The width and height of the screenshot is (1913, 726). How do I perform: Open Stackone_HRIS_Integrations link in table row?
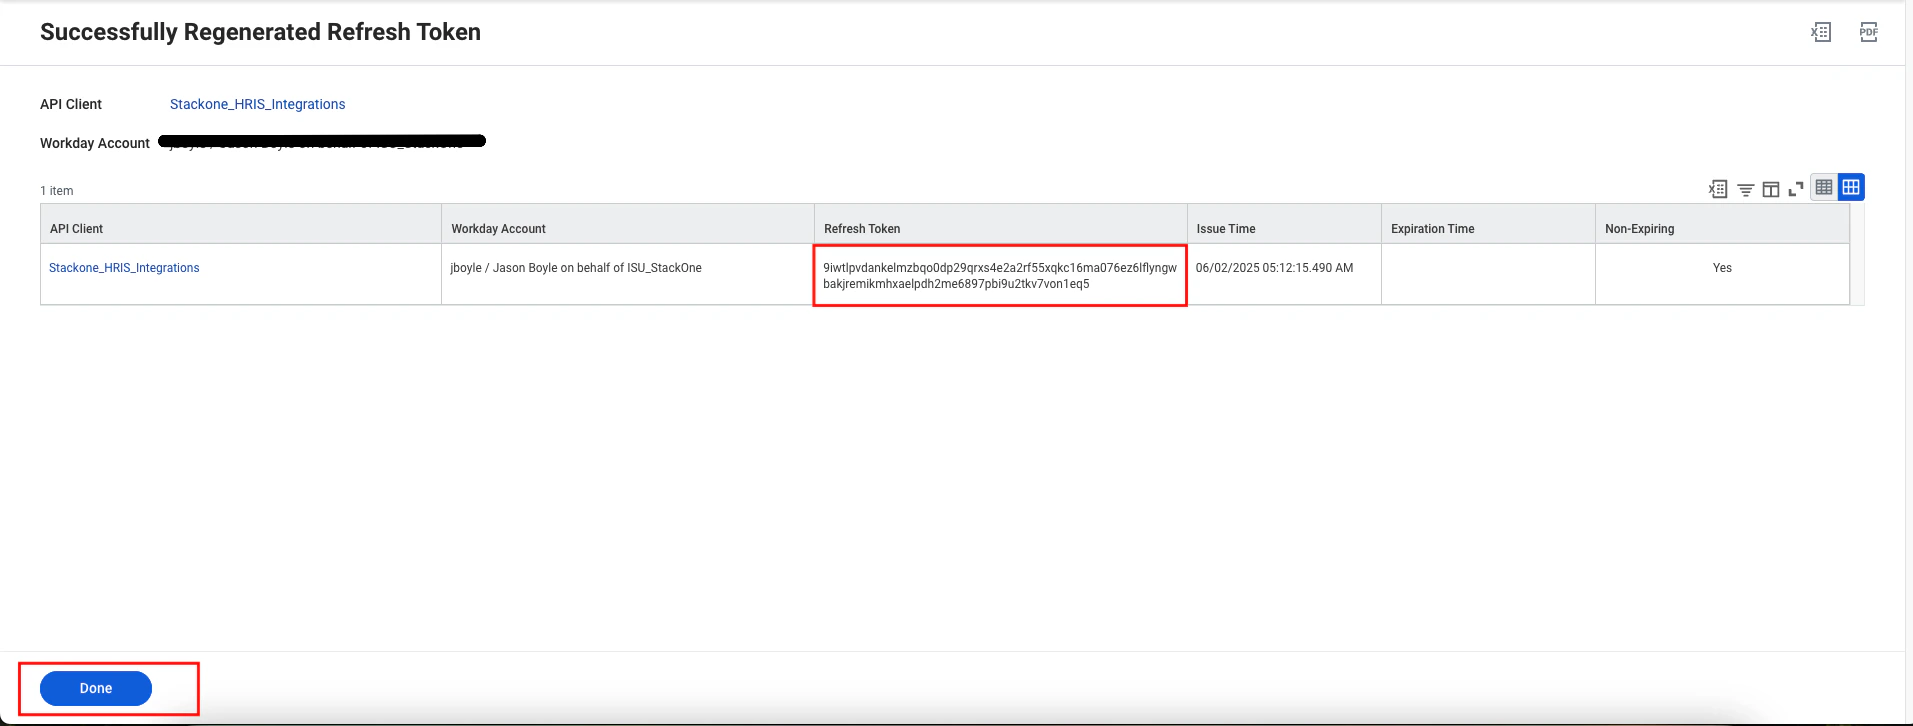pyautogui.click(x=124, y=268)
